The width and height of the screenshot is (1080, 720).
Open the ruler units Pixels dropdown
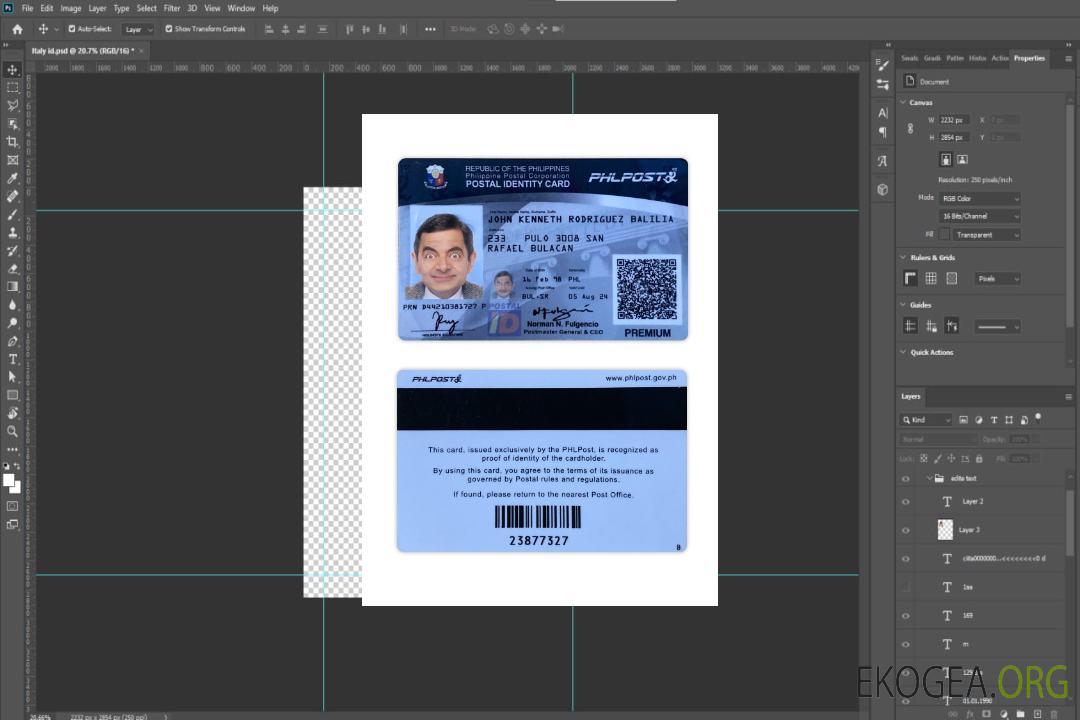point(997,279)
